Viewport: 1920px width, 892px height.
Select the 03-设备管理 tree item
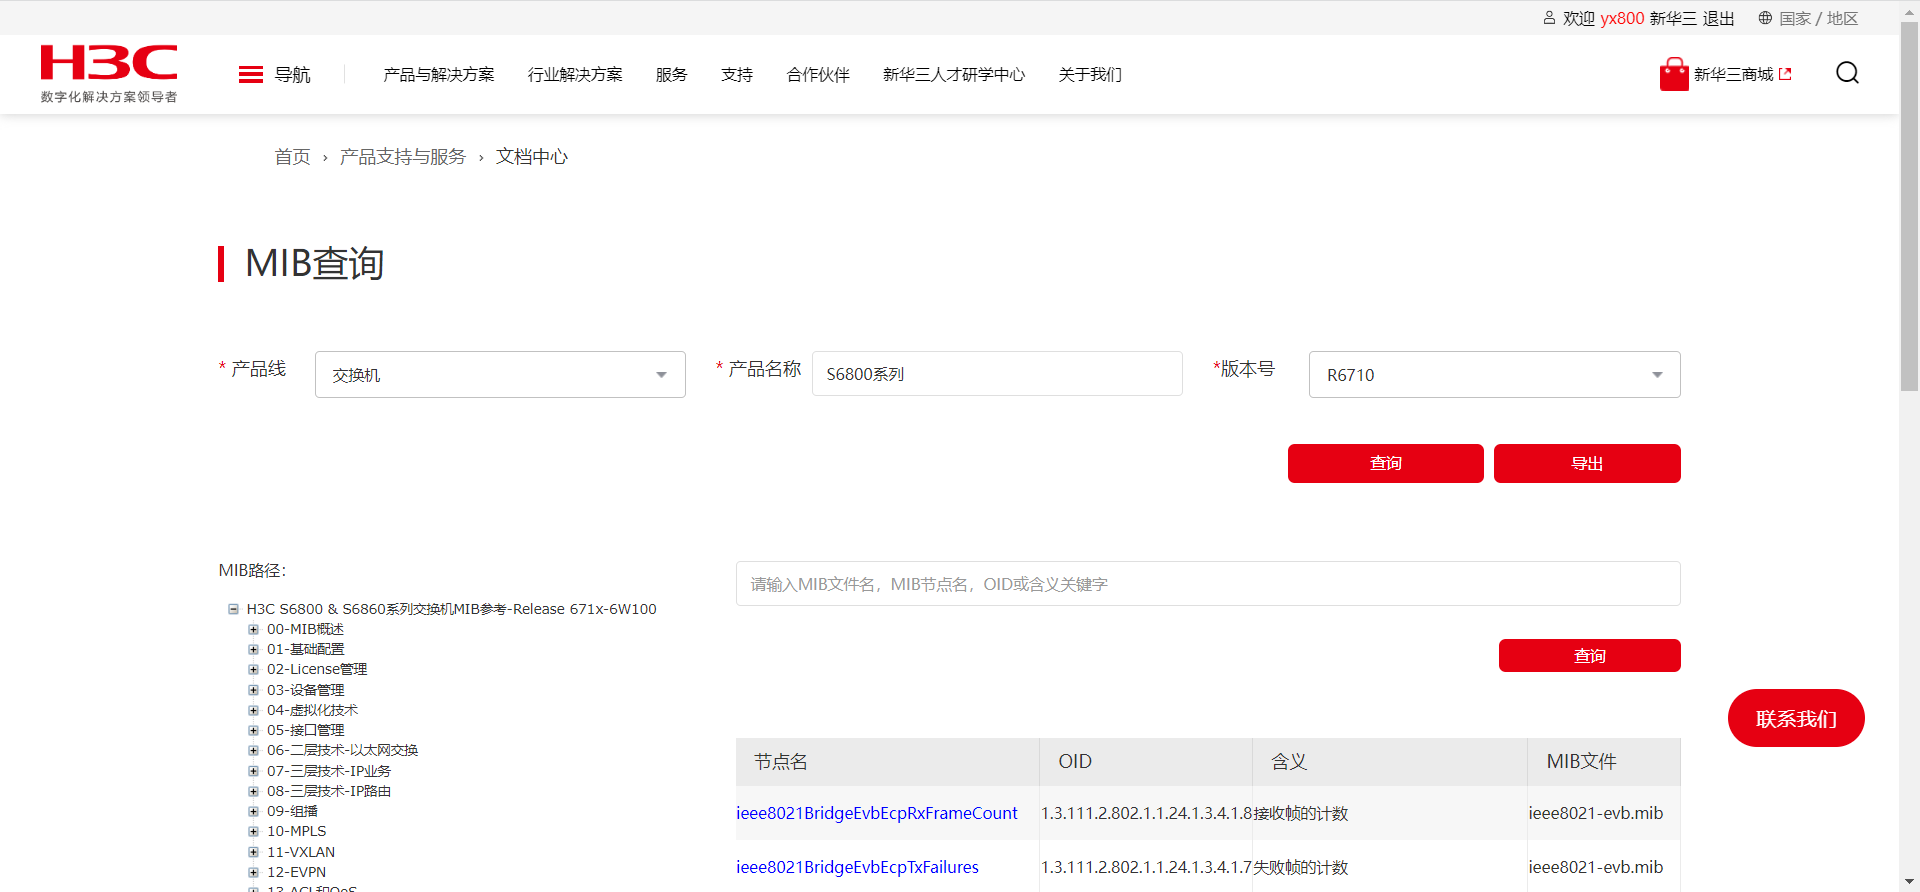[x=305, y=690]
